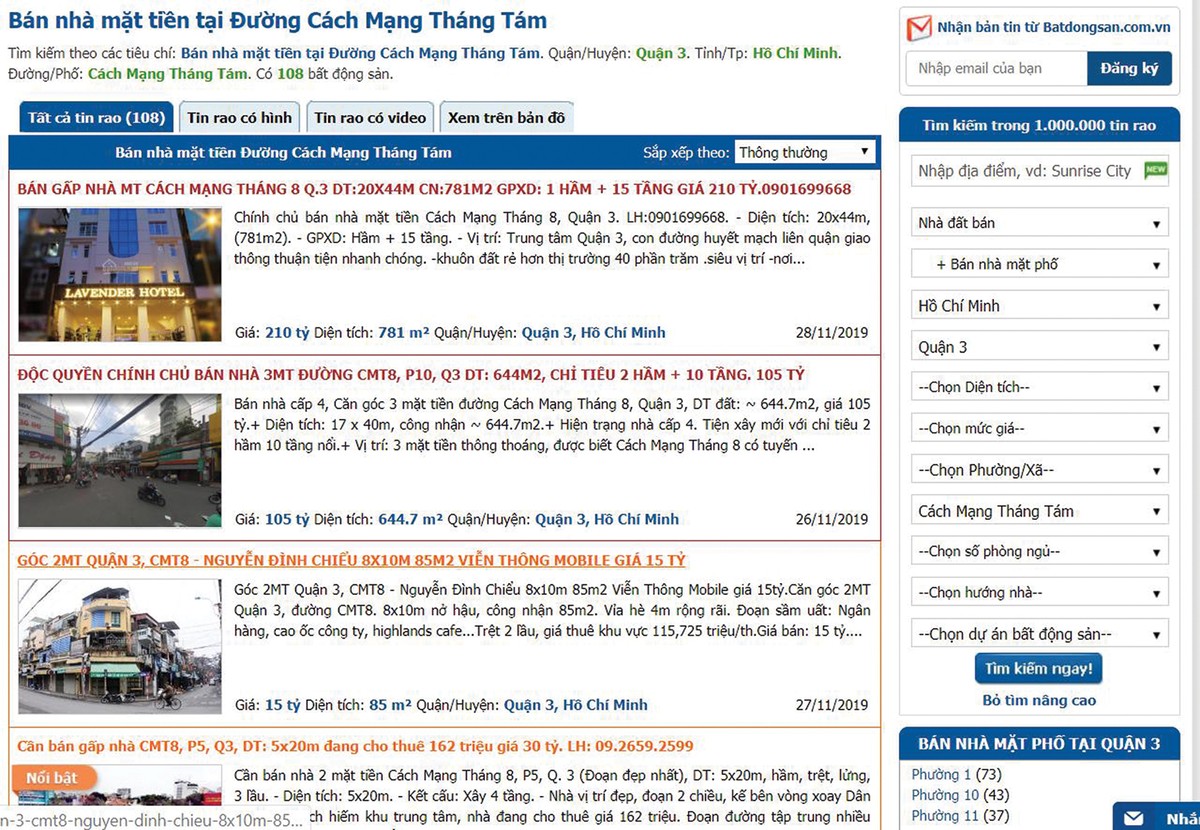Switch to Xem trên bản đồ tab
This screenshot has height=830, width=1200.
[x=506, y=118]
